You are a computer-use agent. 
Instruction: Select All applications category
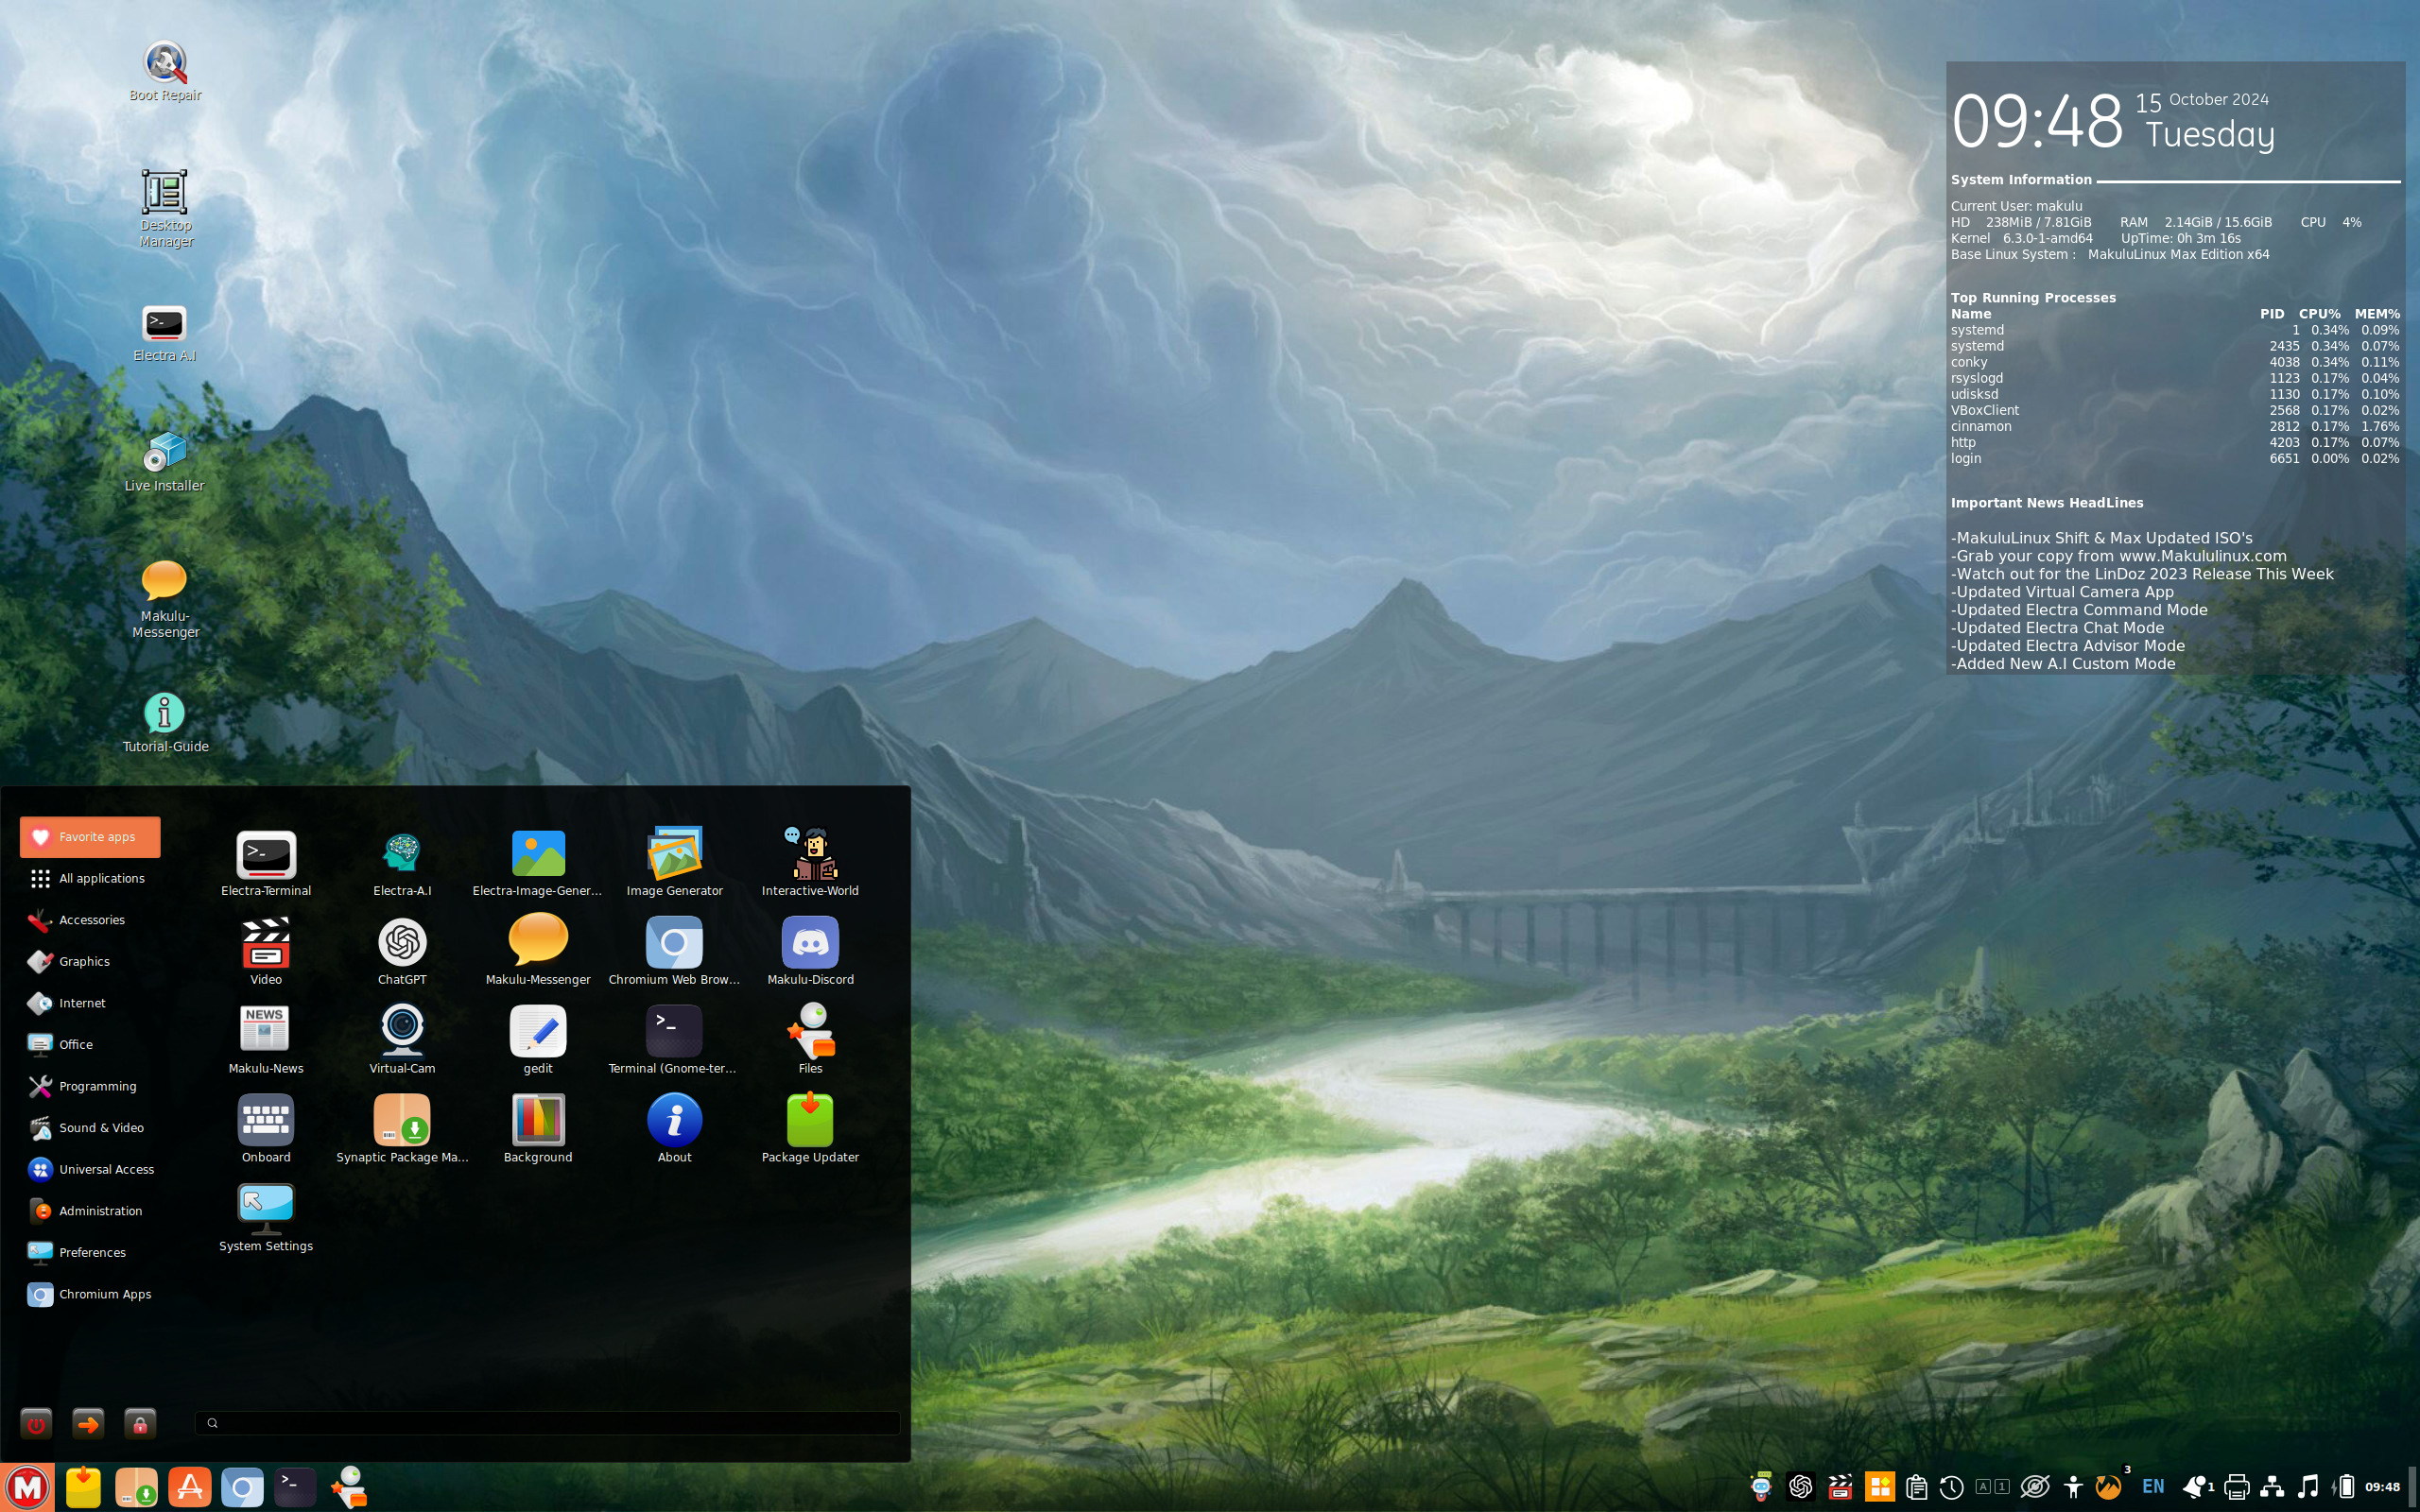pos(90,878)
